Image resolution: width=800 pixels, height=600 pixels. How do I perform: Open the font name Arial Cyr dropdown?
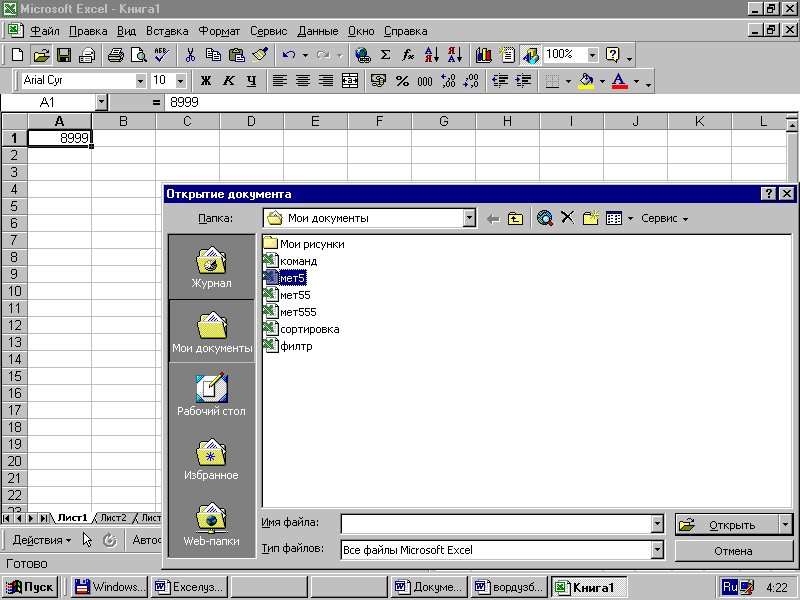pyautogui.click(x=140, y=81)
